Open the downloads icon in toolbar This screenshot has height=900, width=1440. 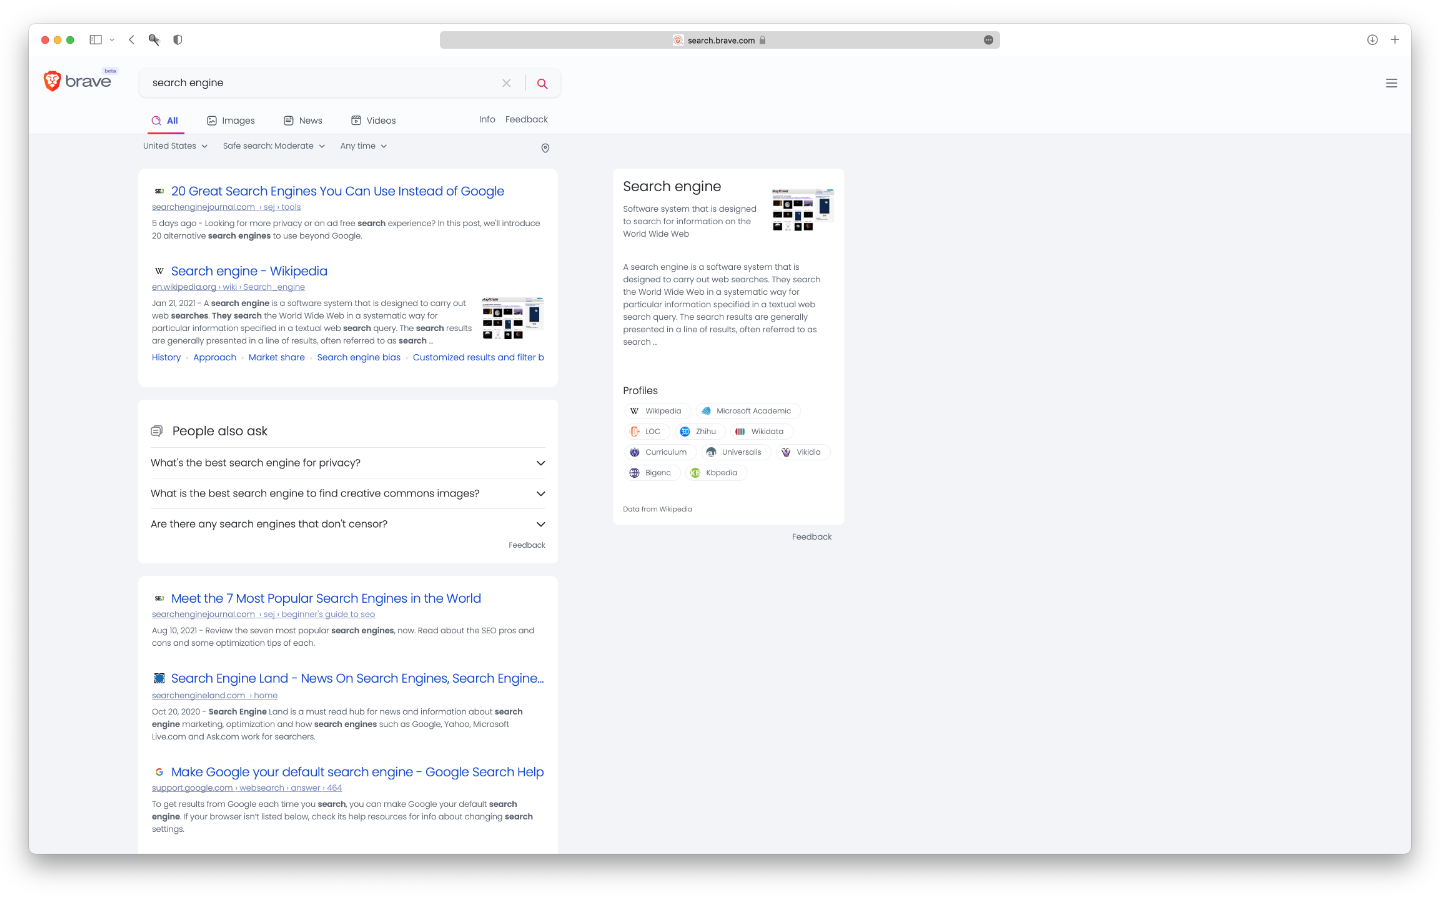coord(1372,40)
